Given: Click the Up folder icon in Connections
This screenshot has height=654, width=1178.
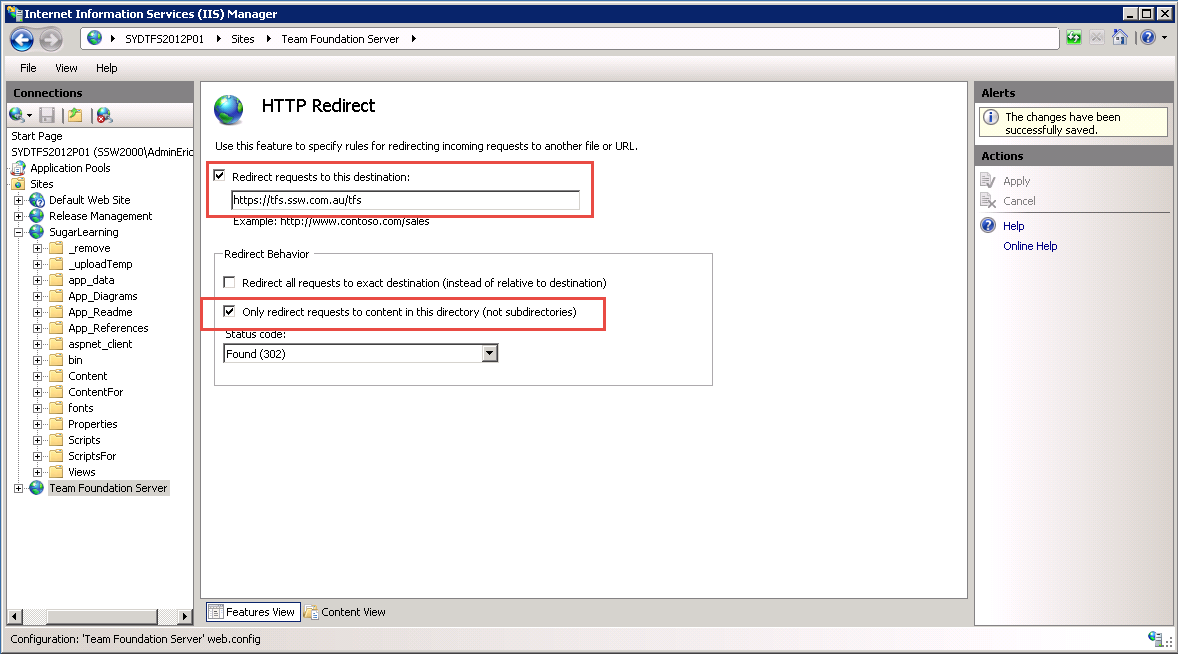Looking at the screenshot, I should click(75, 116).
